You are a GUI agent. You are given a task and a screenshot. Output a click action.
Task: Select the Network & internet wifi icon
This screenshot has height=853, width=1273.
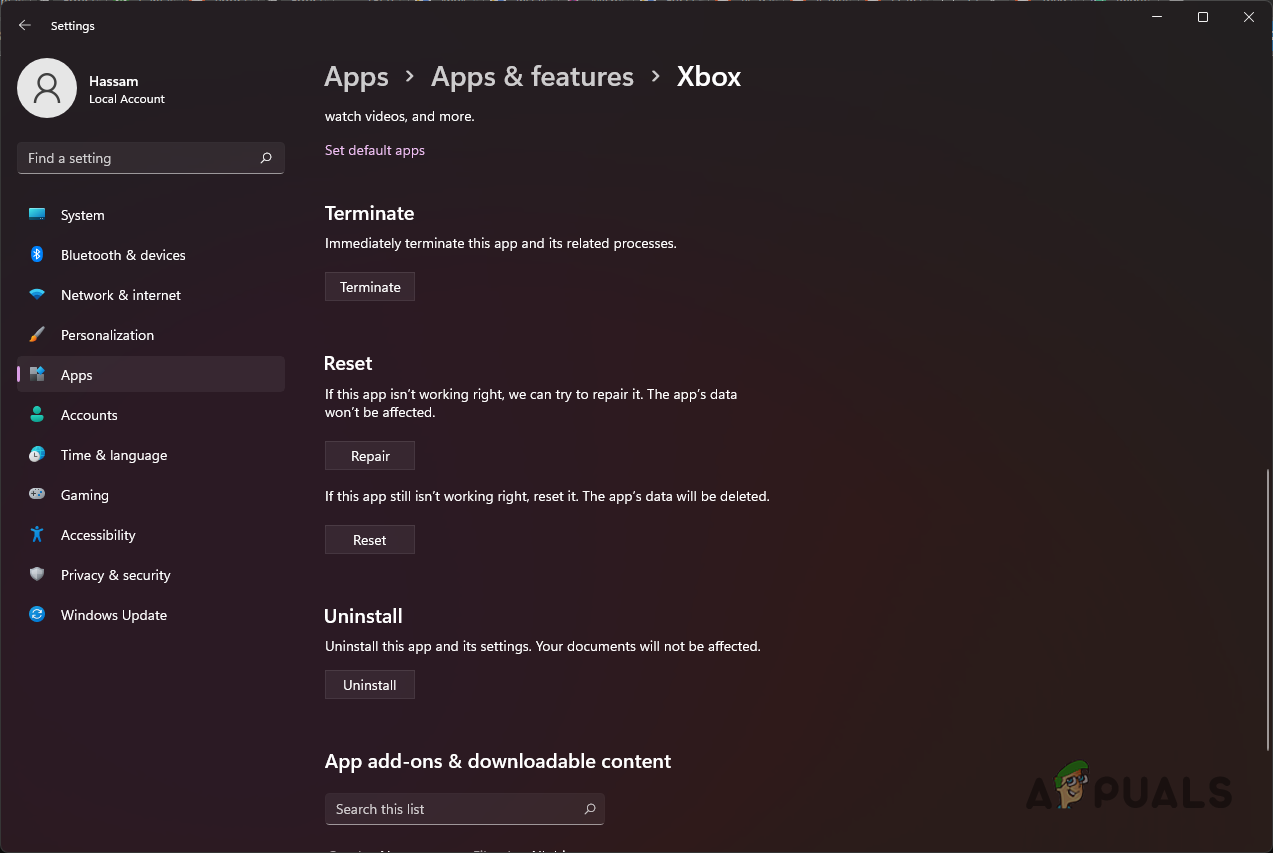[37, 295]
